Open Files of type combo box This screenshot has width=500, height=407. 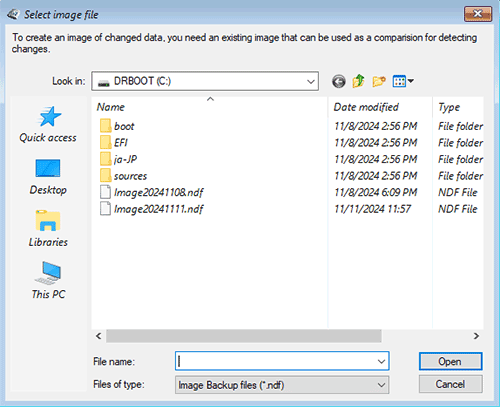pyautogui.click(x=282, y=385)
